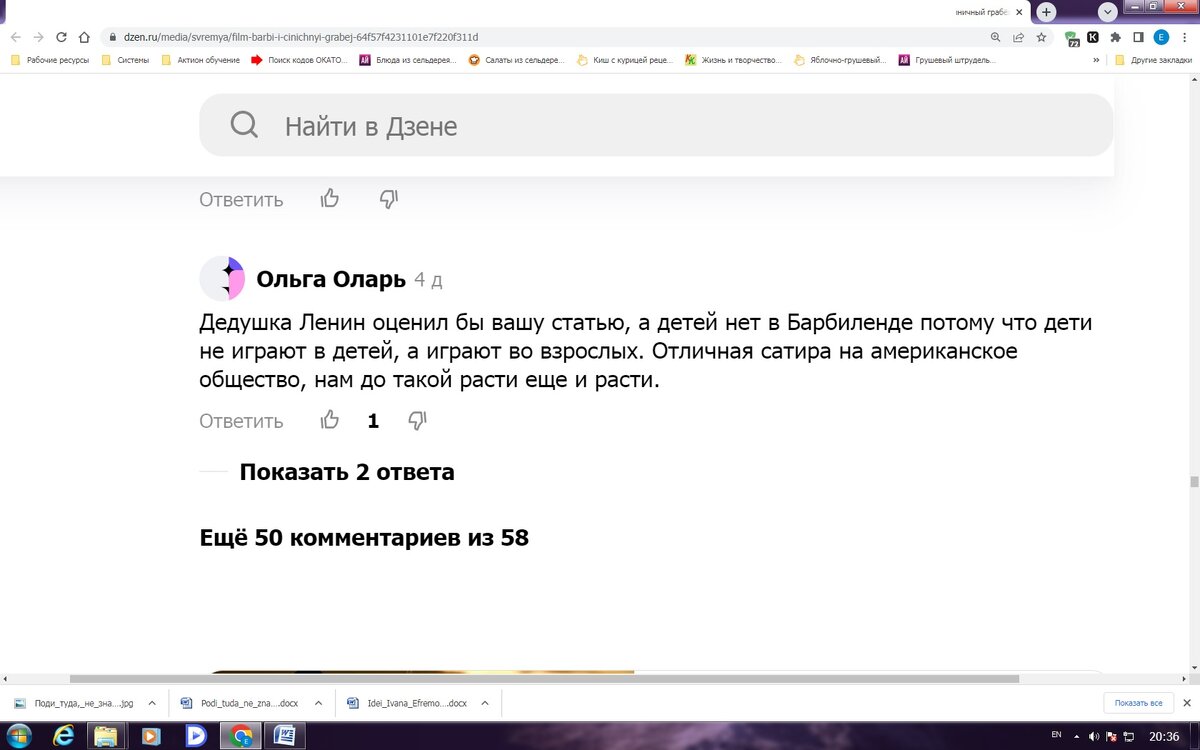This screenshot has width=1200, height=750.
Task: Open the browser side panel icon
Action: point(1138,36)
